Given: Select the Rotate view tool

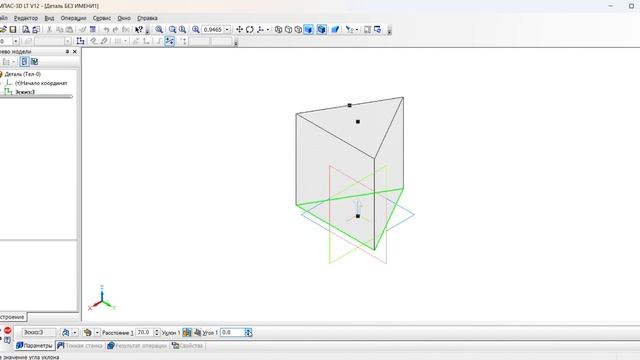Looking at the screenshot, I should coord(250,29).
